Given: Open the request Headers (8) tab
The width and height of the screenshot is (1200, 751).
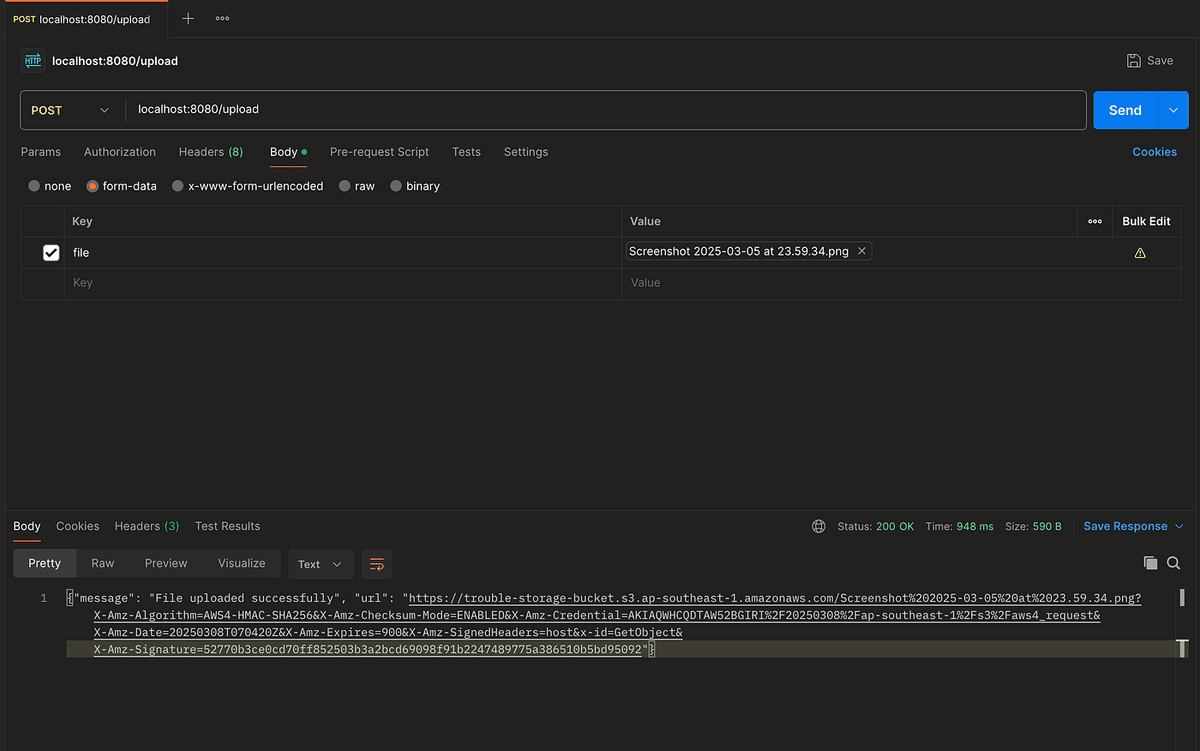Looking at the screenshot, I should [x=211, y=152].
